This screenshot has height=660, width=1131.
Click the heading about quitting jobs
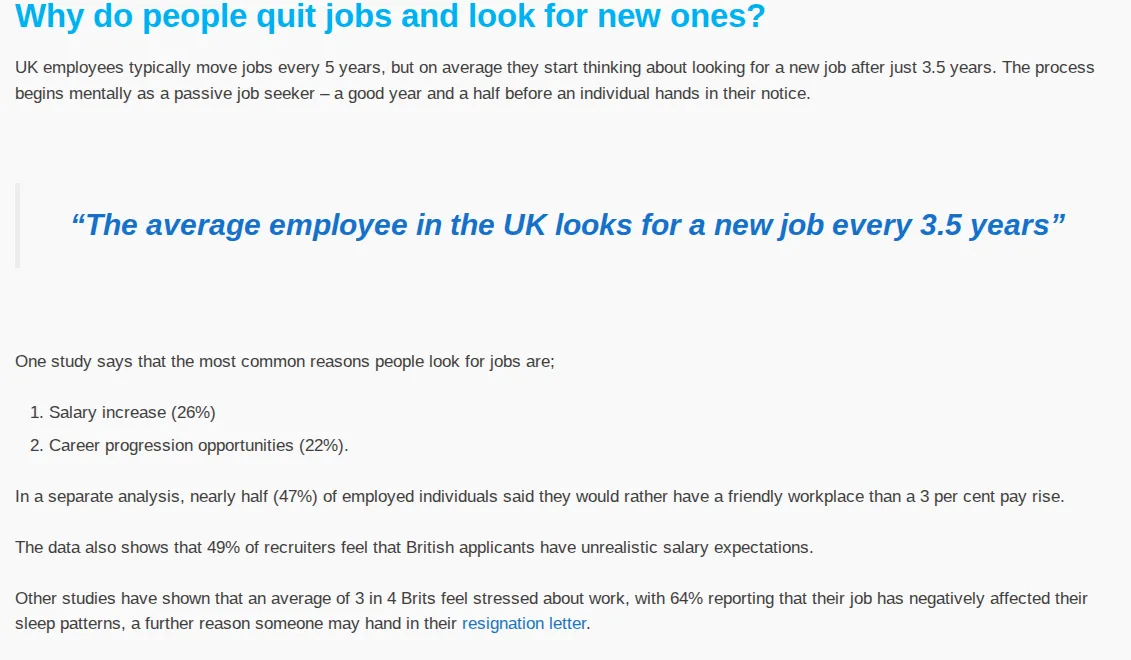pyautogui.click(x=390, y=16)
